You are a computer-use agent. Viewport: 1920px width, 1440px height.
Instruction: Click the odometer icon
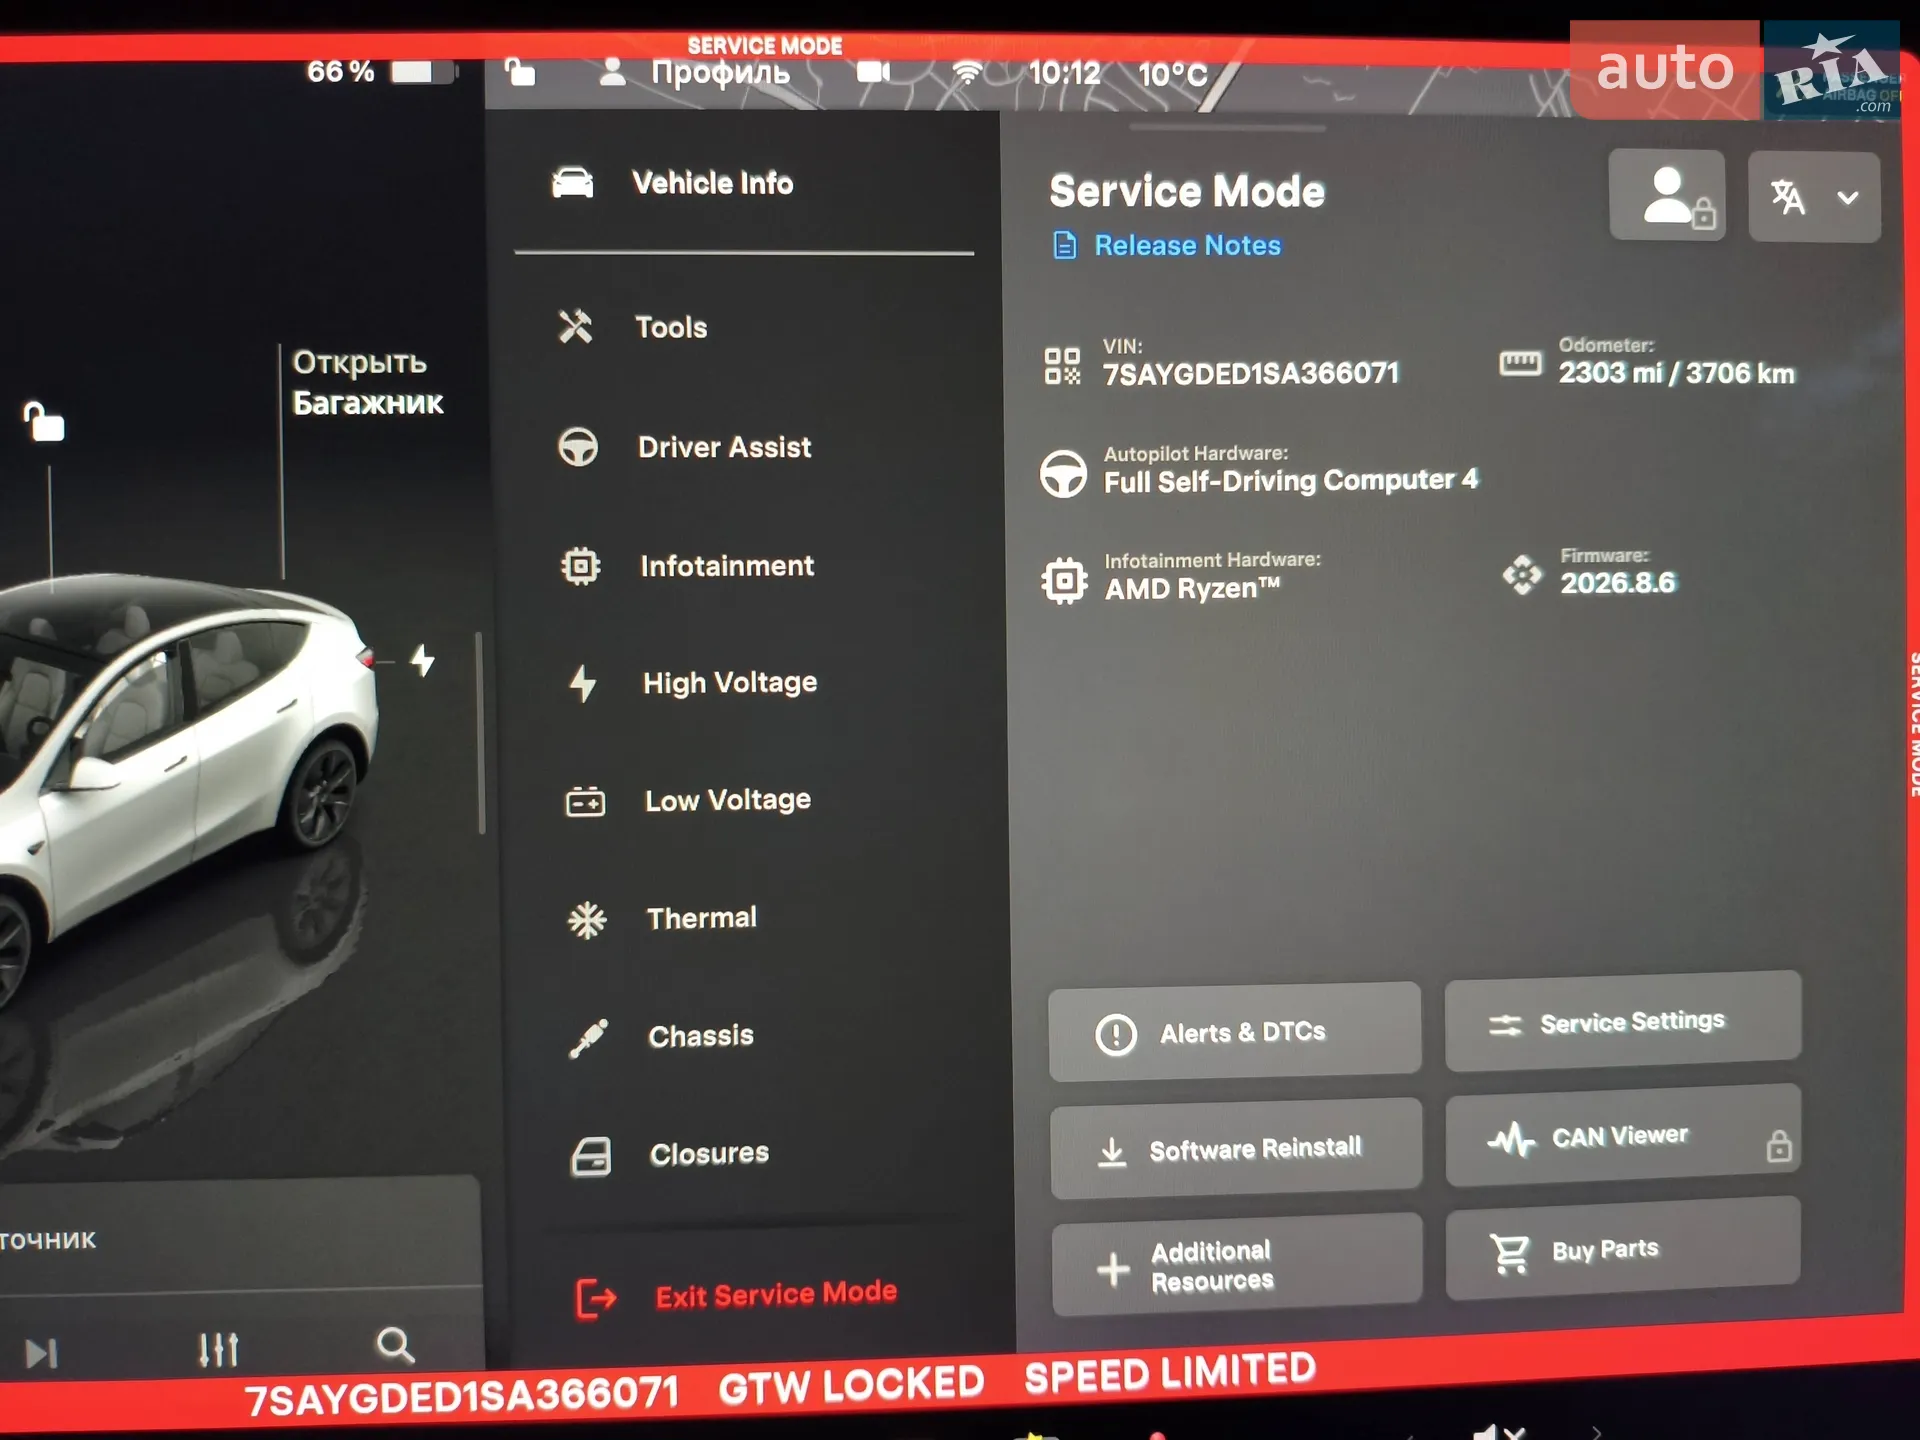(x=1520, y=363)
